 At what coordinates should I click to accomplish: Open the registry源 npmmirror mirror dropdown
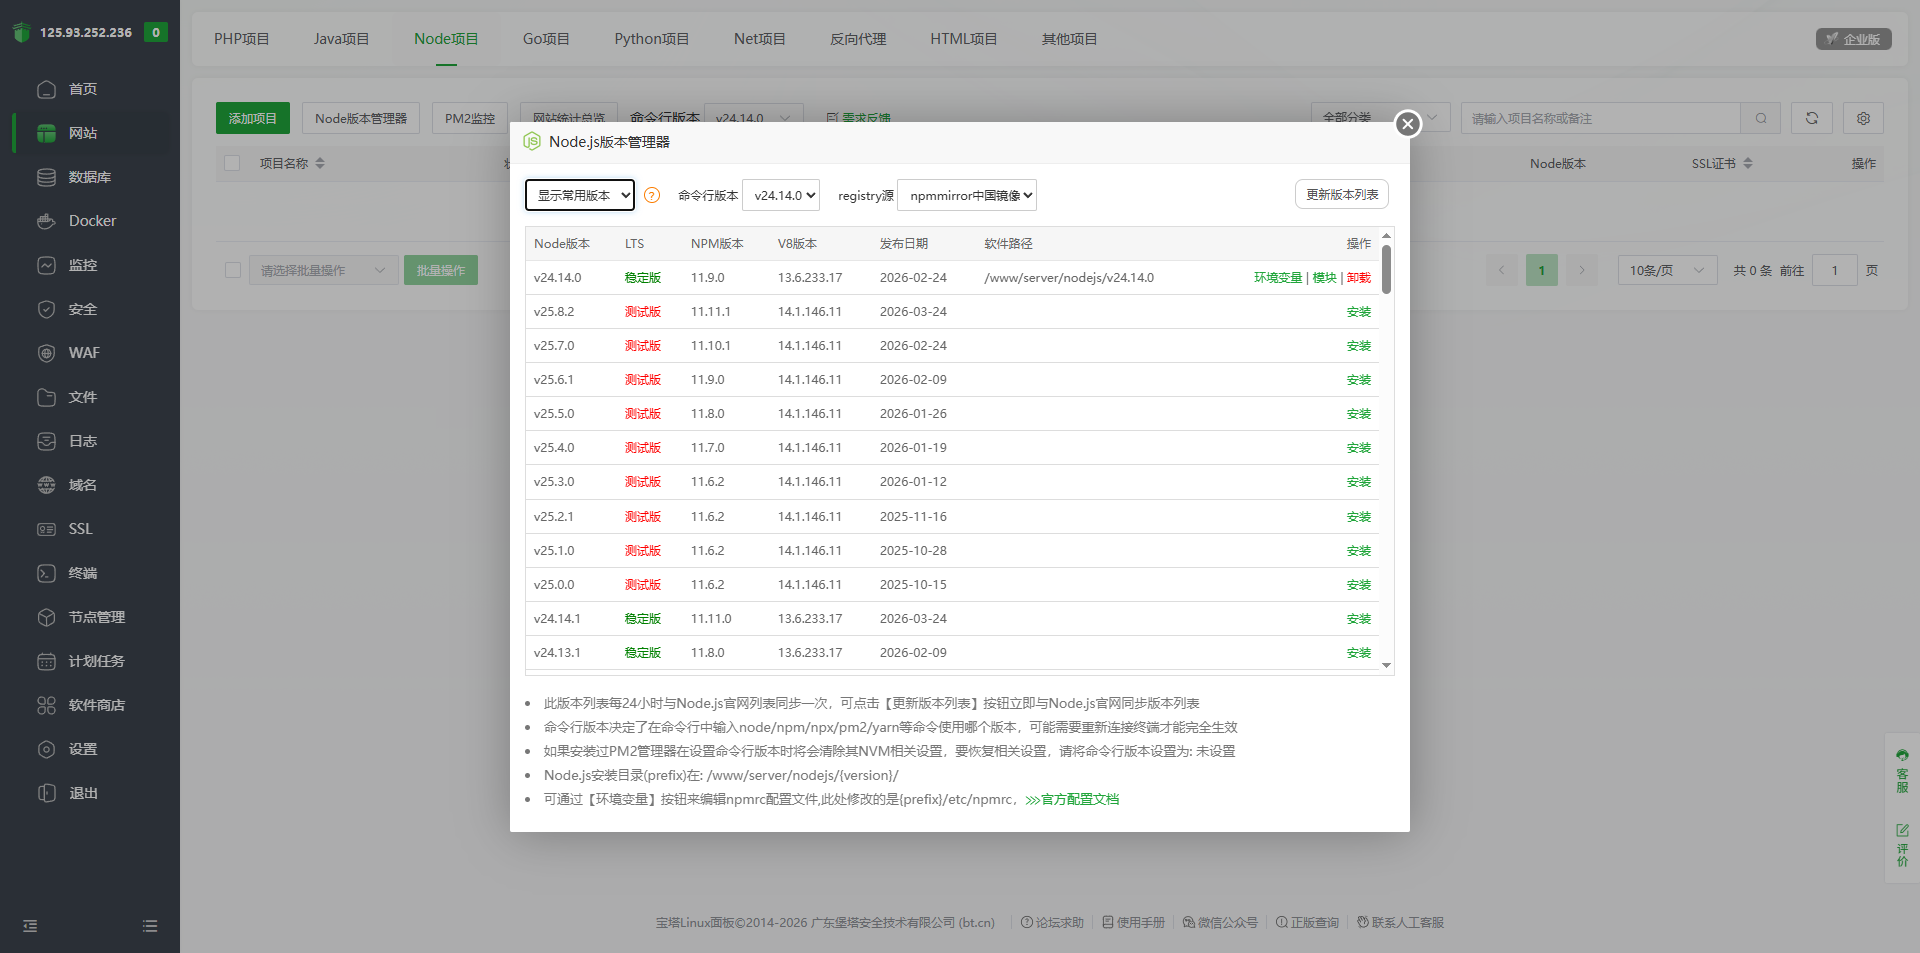click(x=966, y=195)
